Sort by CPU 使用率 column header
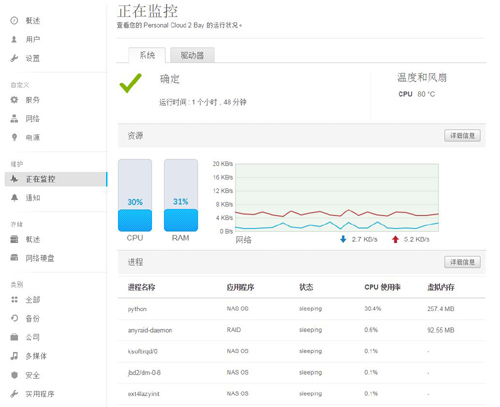The image size is (500, 407). coord(382,287)
